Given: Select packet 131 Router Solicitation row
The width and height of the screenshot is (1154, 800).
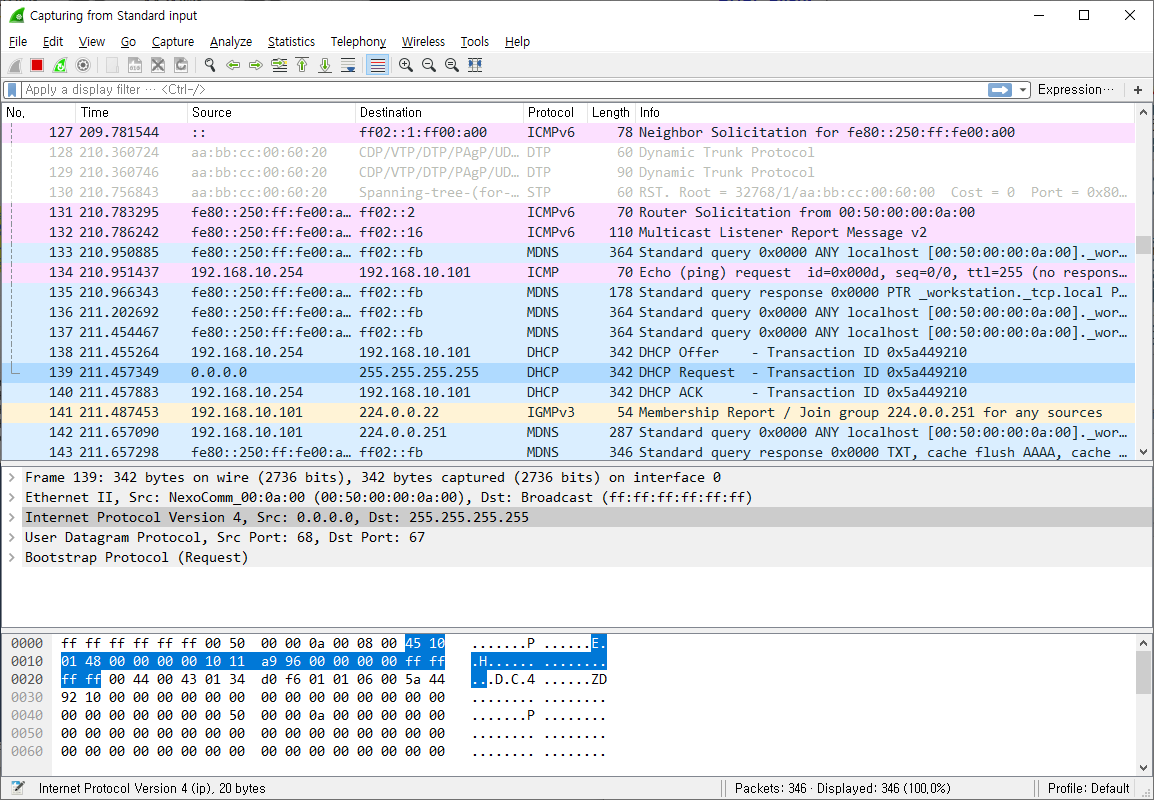Looking at the screenshot, I should pyautogui.click(x=568, y=212).
